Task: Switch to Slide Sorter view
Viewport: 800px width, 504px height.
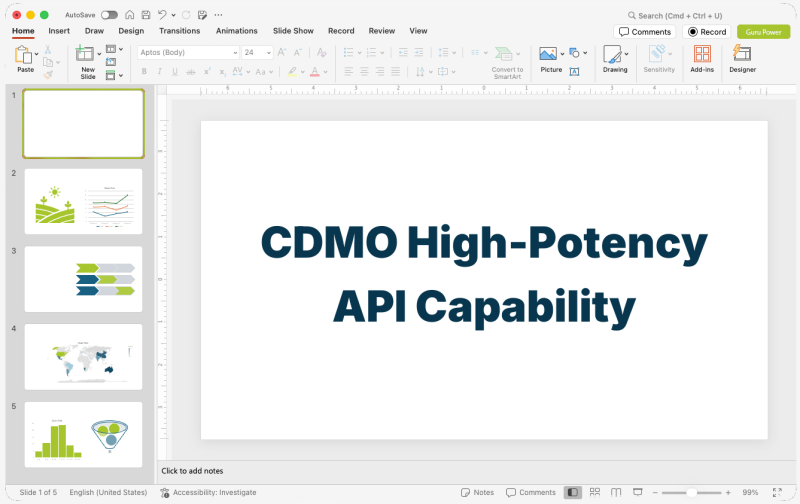Action: click(595, 492)
